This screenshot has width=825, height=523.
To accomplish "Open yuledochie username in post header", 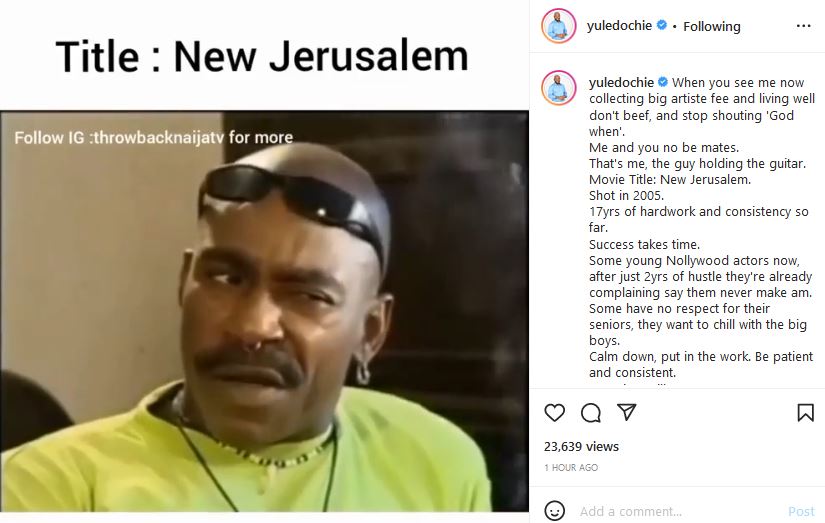I will point(619,26).
